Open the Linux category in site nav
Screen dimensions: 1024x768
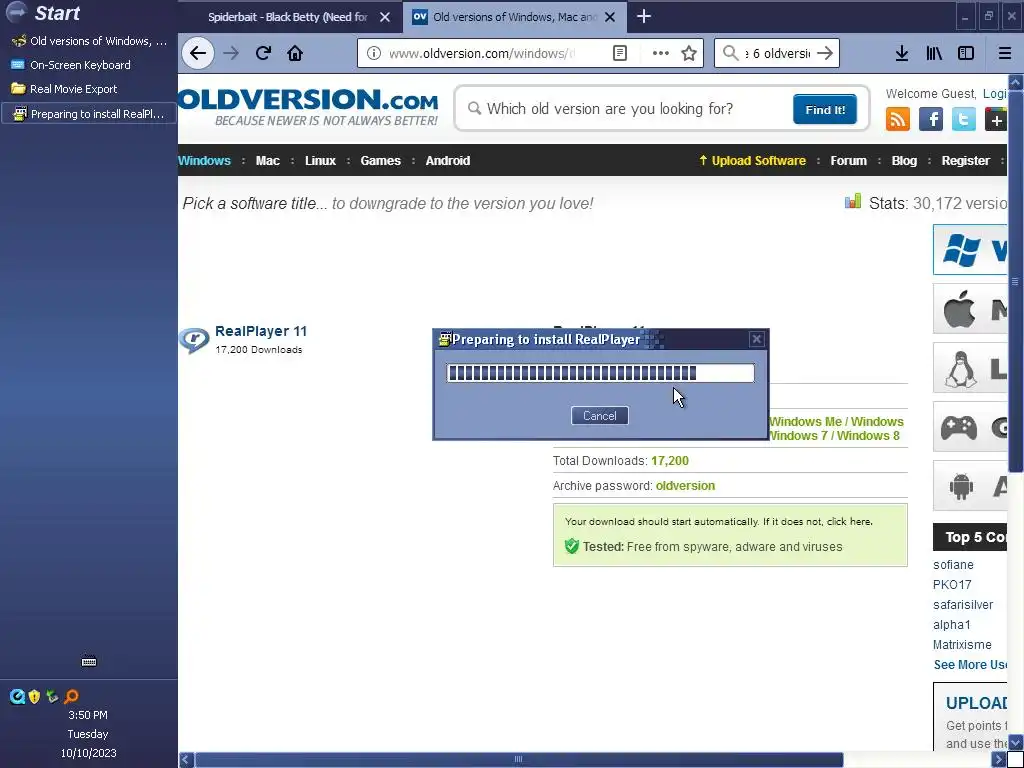pyautogui.click(x=320, y=161)
